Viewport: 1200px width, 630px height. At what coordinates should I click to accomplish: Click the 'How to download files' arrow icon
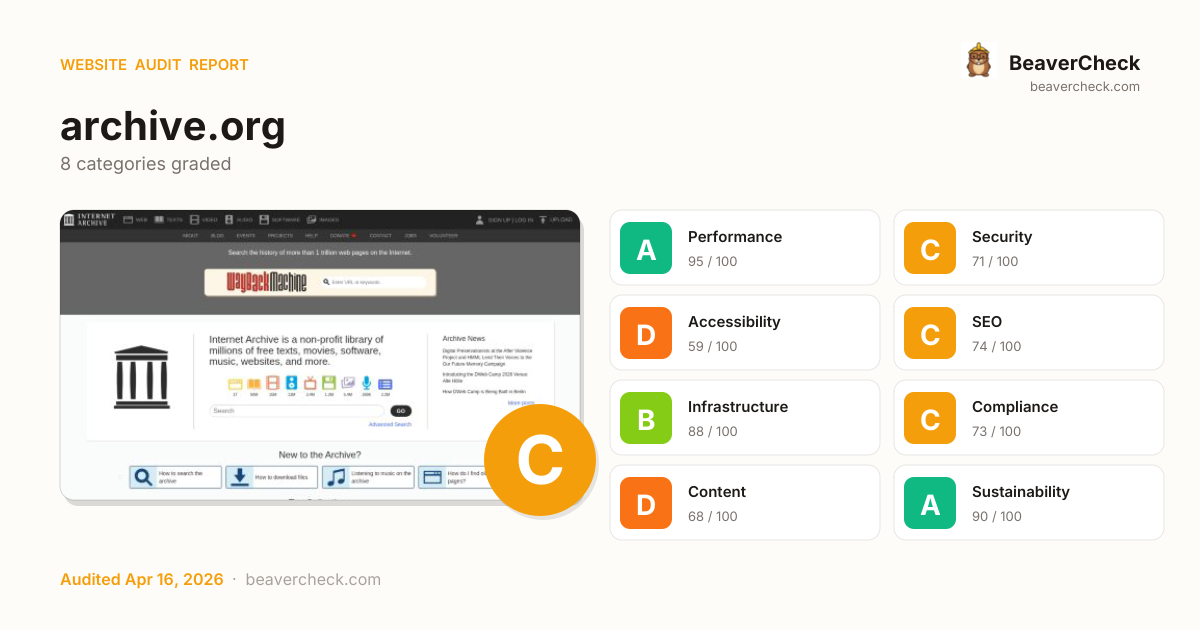[240, 477]
